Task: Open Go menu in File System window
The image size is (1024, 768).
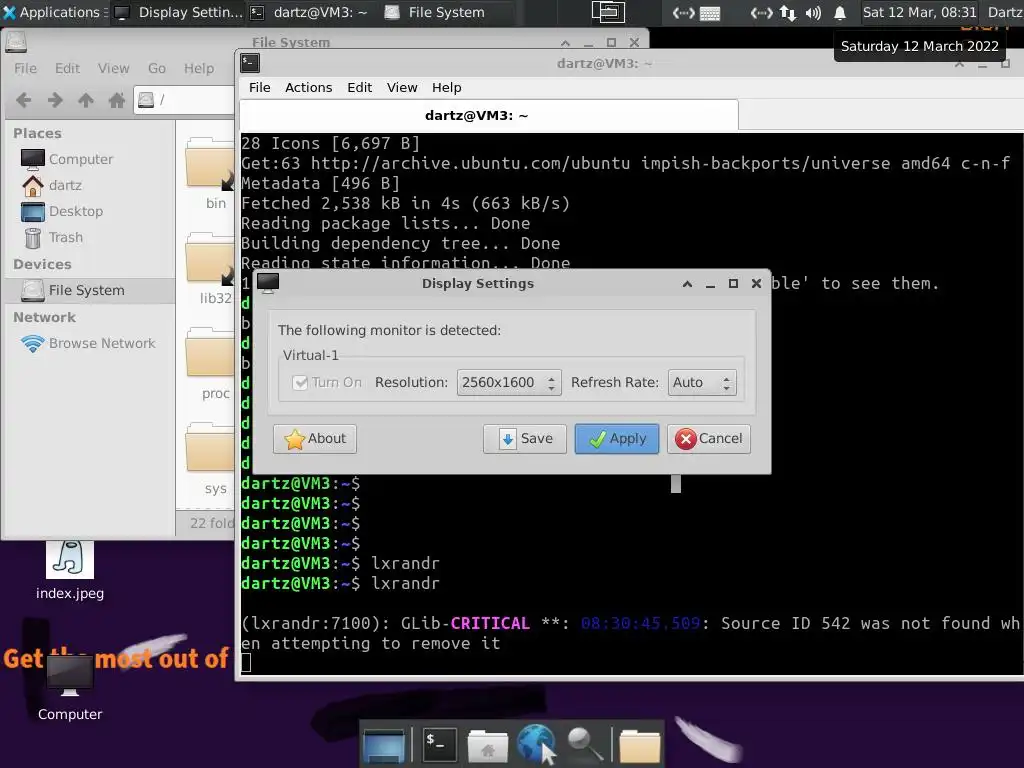Action: pos(157,68)
